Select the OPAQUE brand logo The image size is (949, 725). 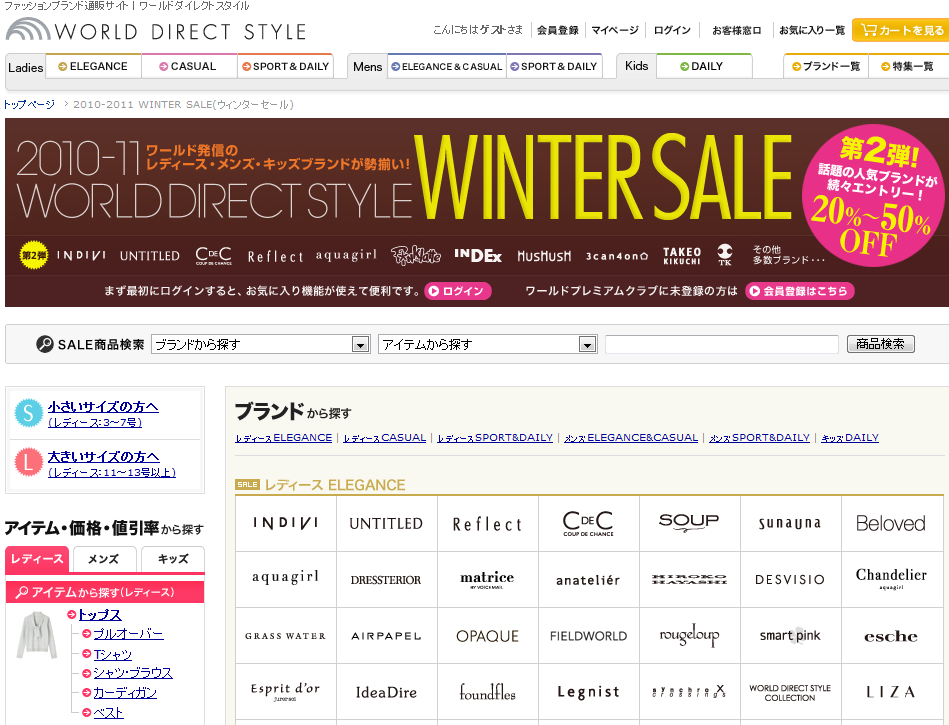click(488, 635)
